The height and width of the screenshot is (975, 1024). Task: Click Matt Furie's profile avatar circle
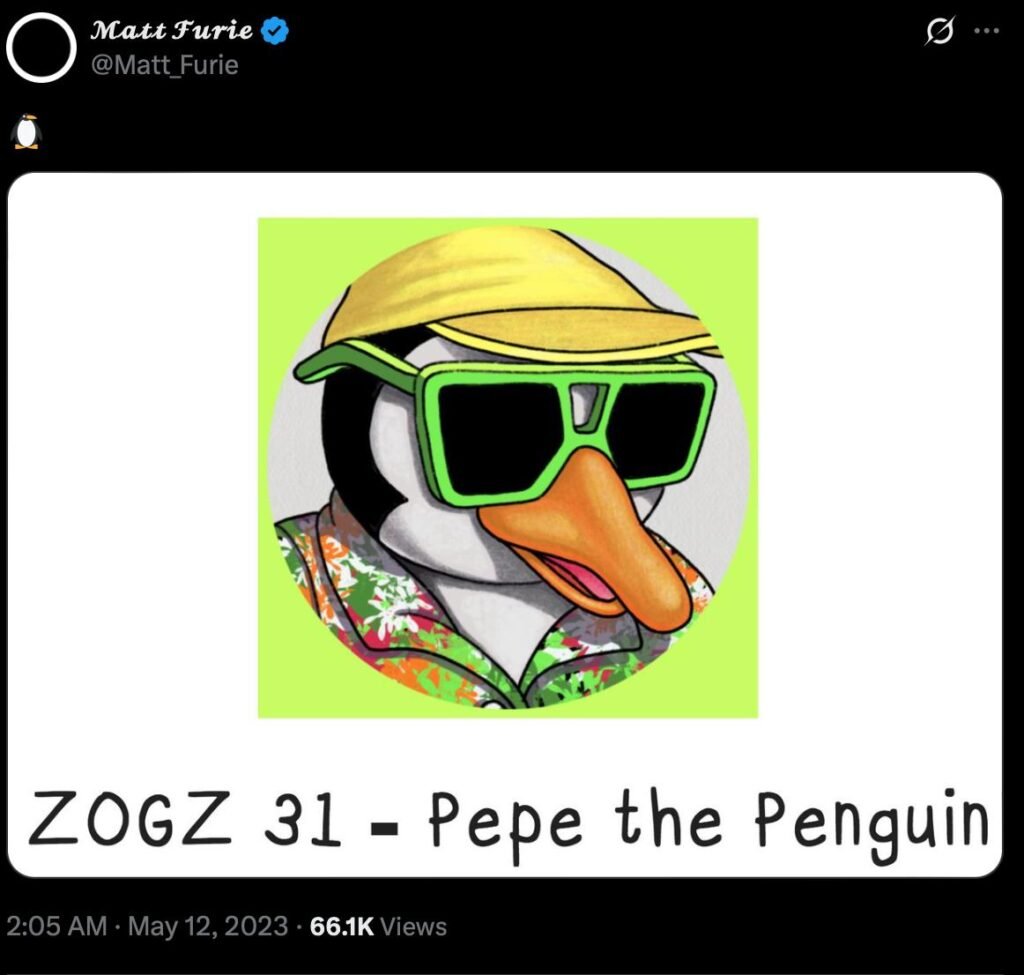pos(41,48)
